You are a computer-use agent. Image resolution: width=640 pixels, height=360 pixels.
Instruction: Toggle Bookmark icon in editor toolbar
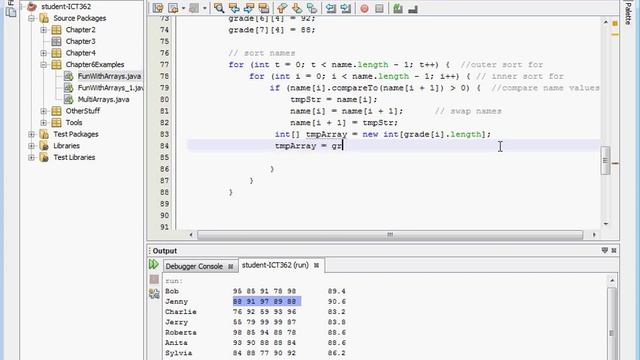(x=312, y=8)
